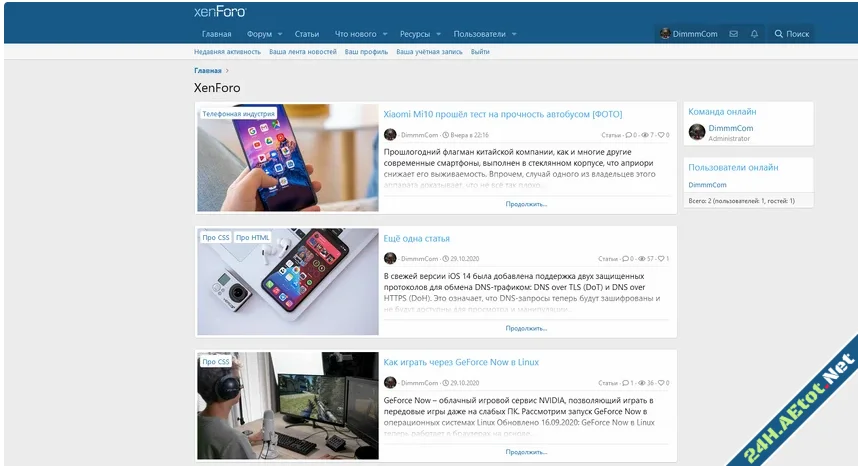This screenshot has width=858, height=466.
Task: Click DimmmCom avatar in the navigation bar
Action: point(665,34)
